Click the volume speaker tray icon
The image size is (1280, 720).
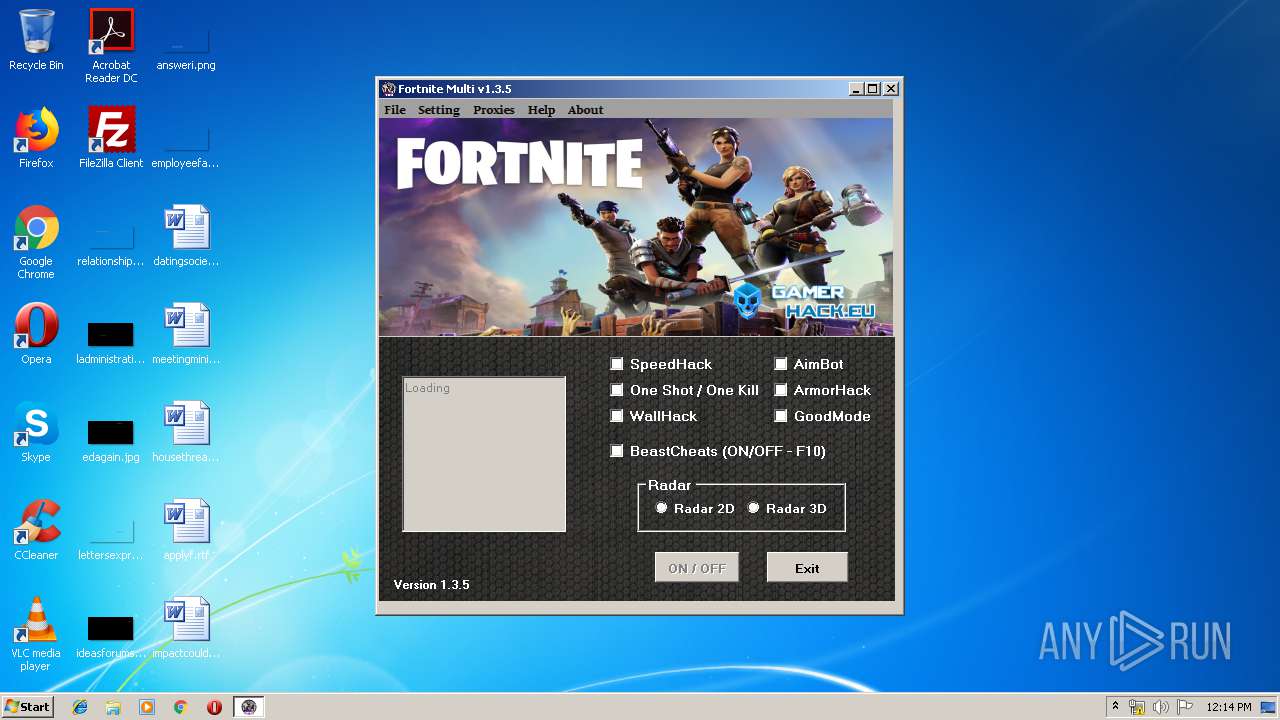[1161, 707]
